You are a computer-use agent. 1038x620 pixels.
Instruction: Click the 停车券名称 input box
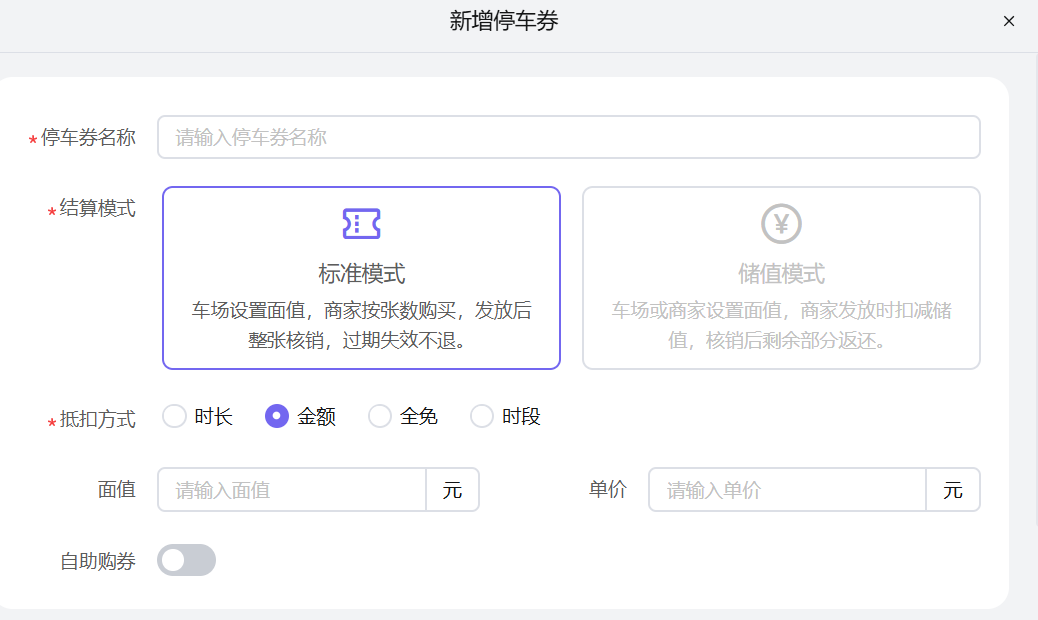568,137
